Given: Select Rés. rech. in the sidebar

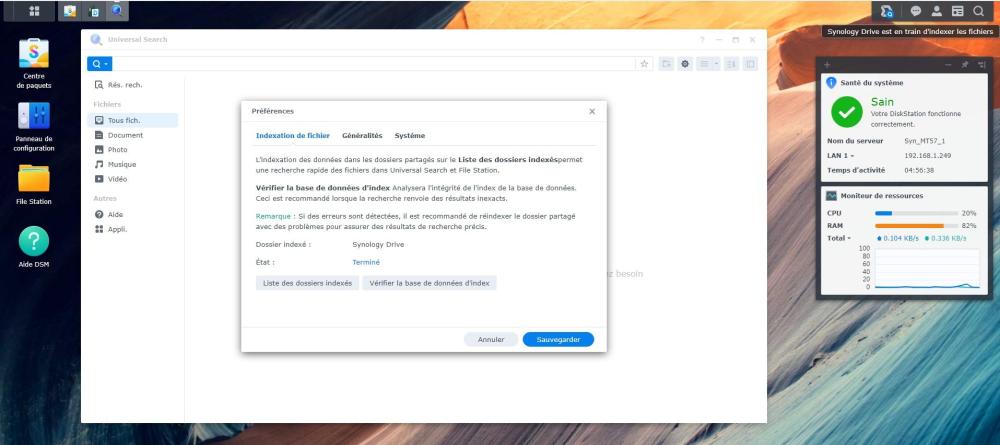Looking at the screenshot, I should [133, 85].
